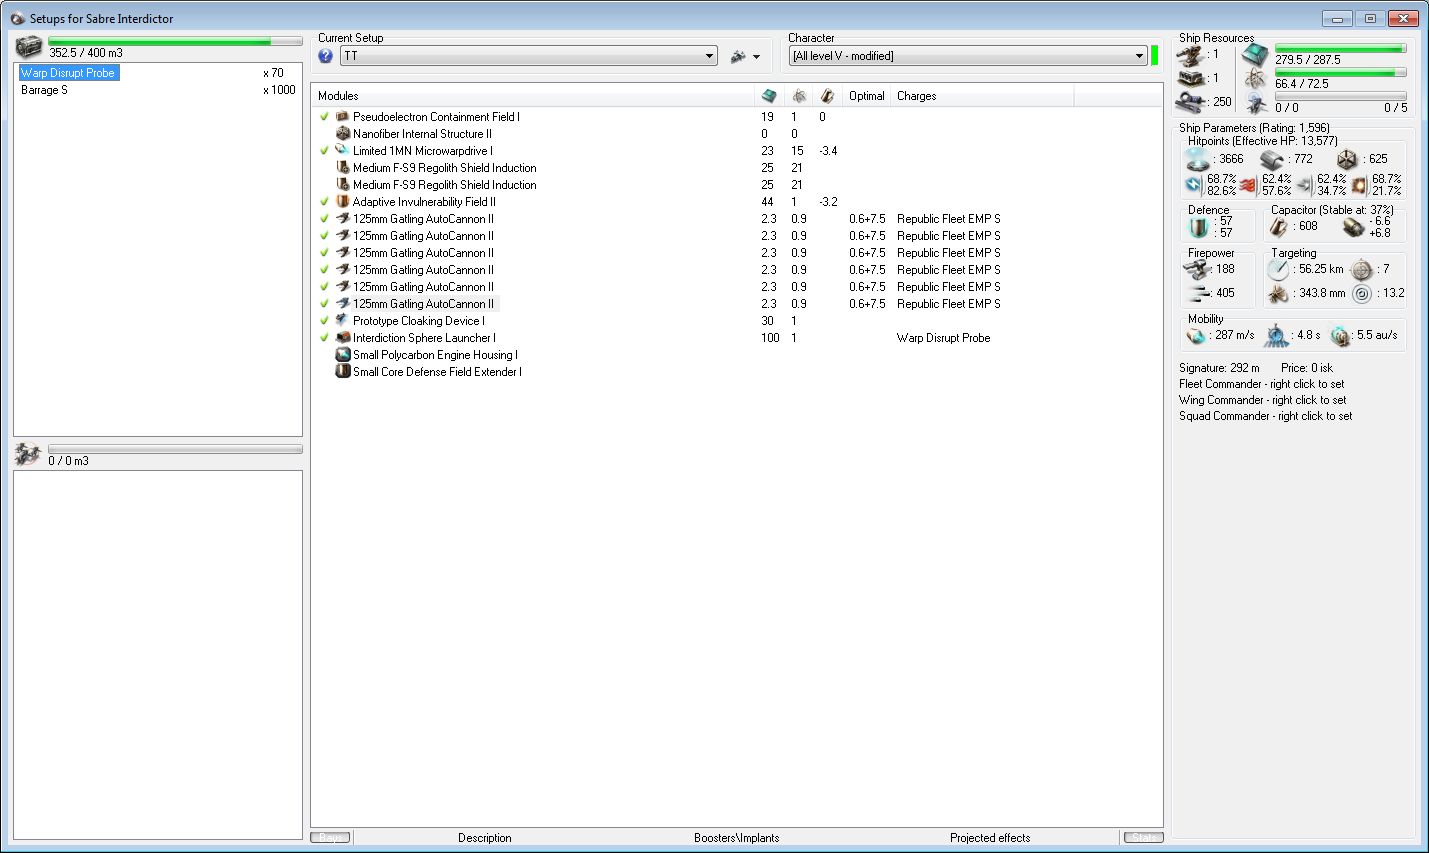Select the Small Core Defense Field Extender I rig

pos(437,372)
